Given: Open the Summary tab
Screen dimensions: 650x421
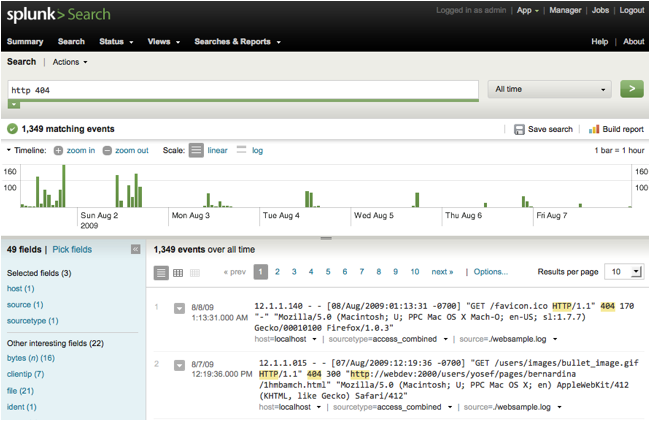Looking at the screenshot, I should [x=25, y=41].
